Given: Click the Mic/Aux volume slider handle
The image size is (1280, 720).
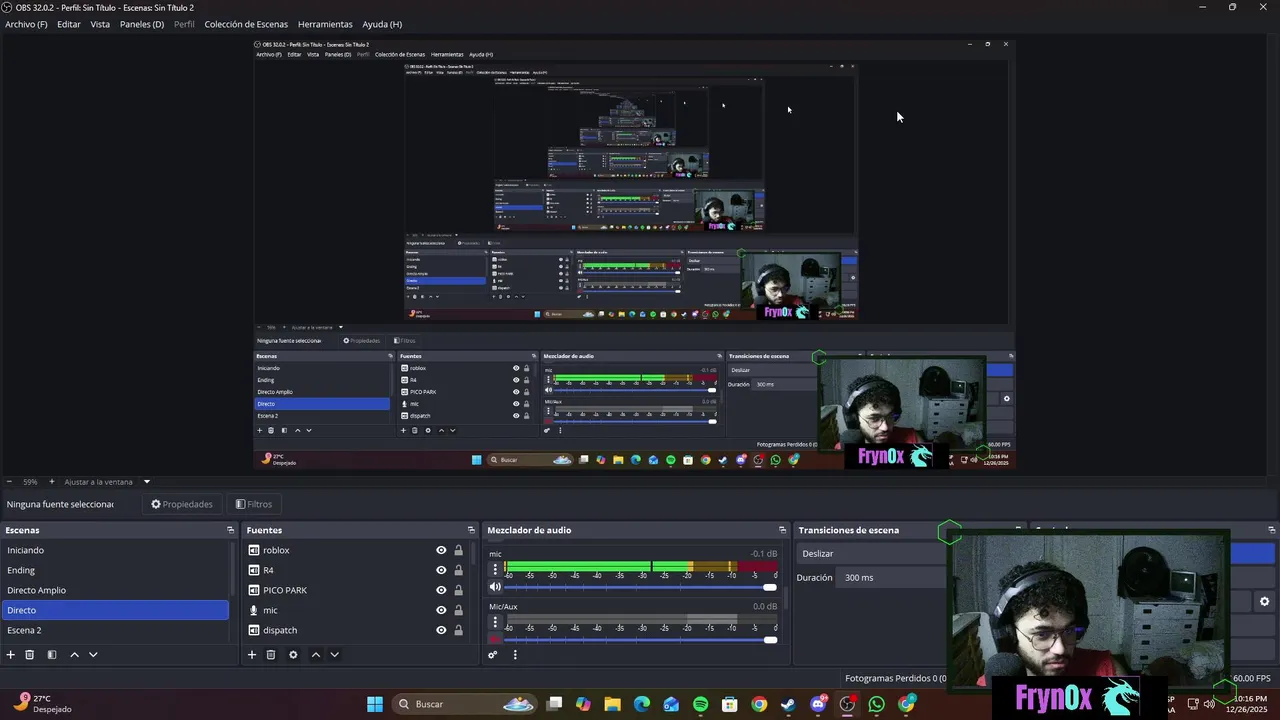Looking at the screenshot, I should coord(770,639).
